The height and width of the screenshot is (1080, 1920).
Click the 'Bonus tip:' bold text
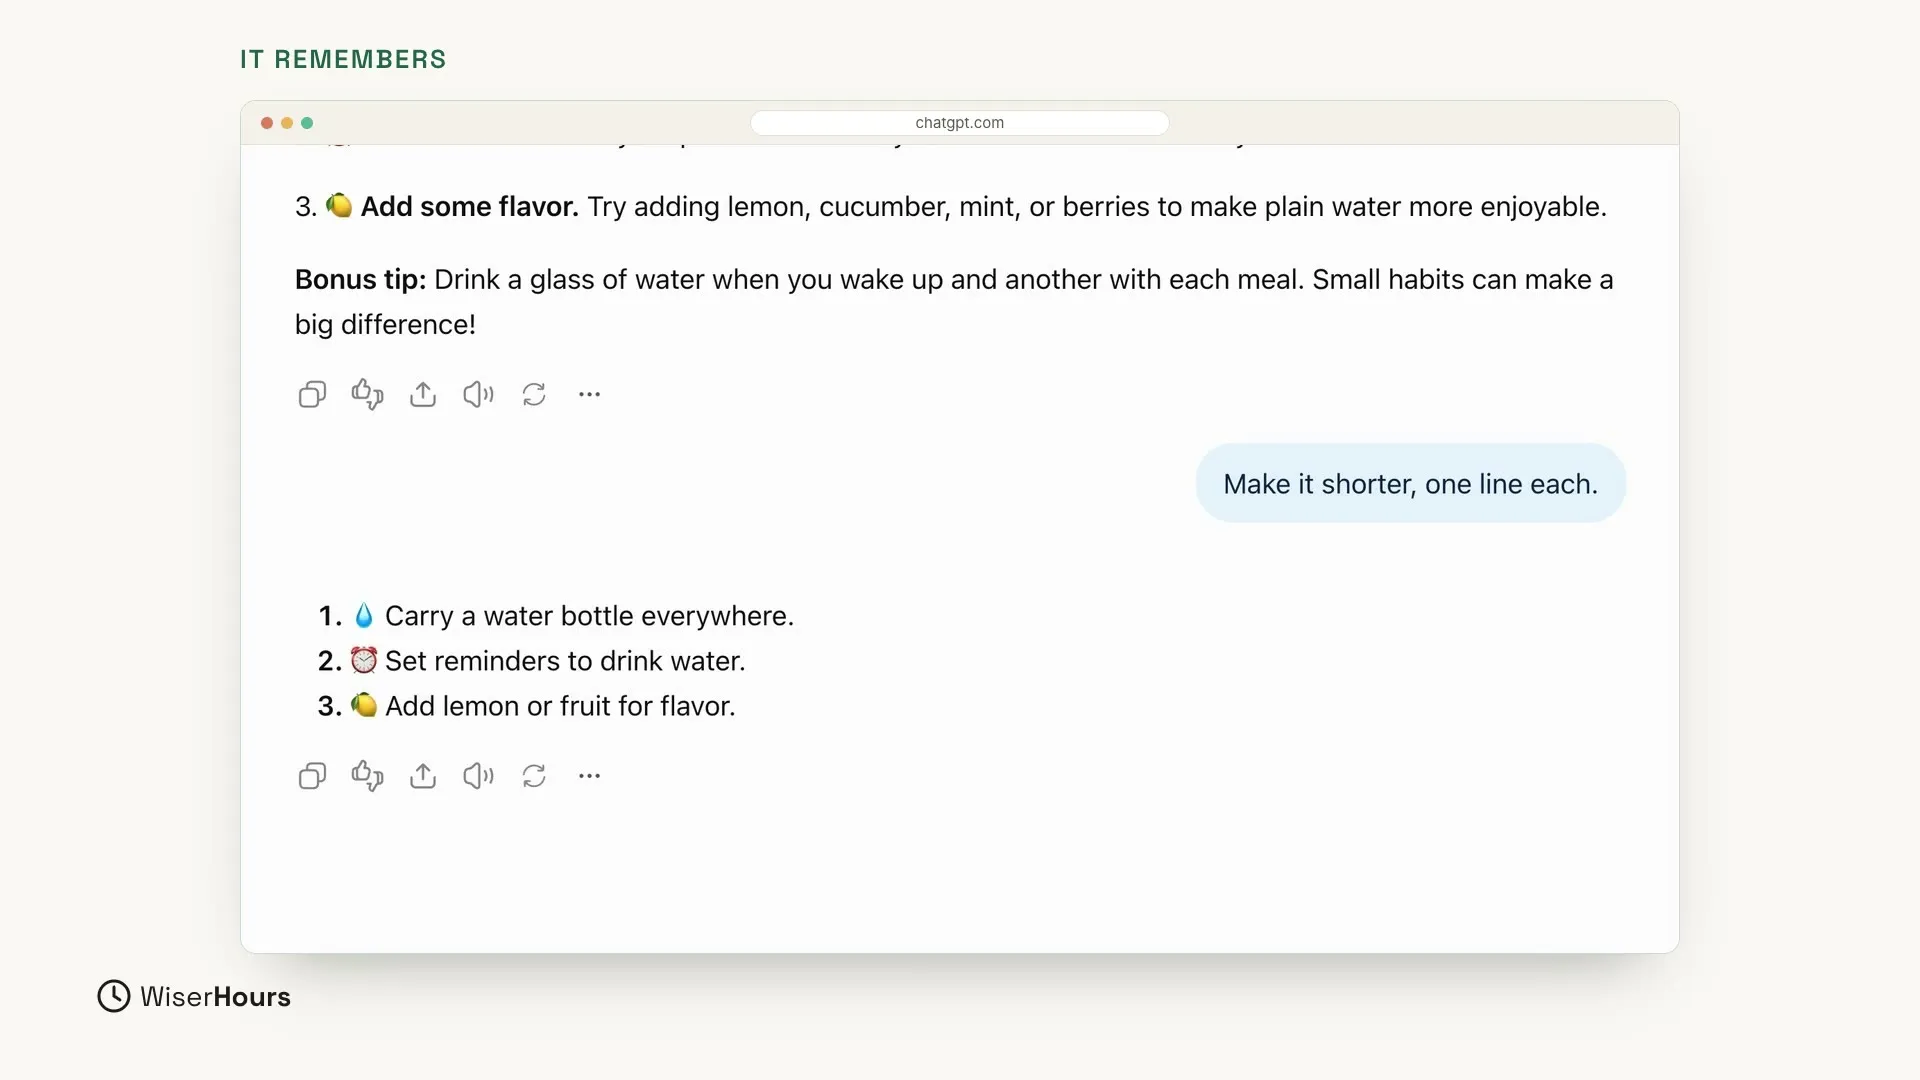pyautogui.click(x=360, y=280)
